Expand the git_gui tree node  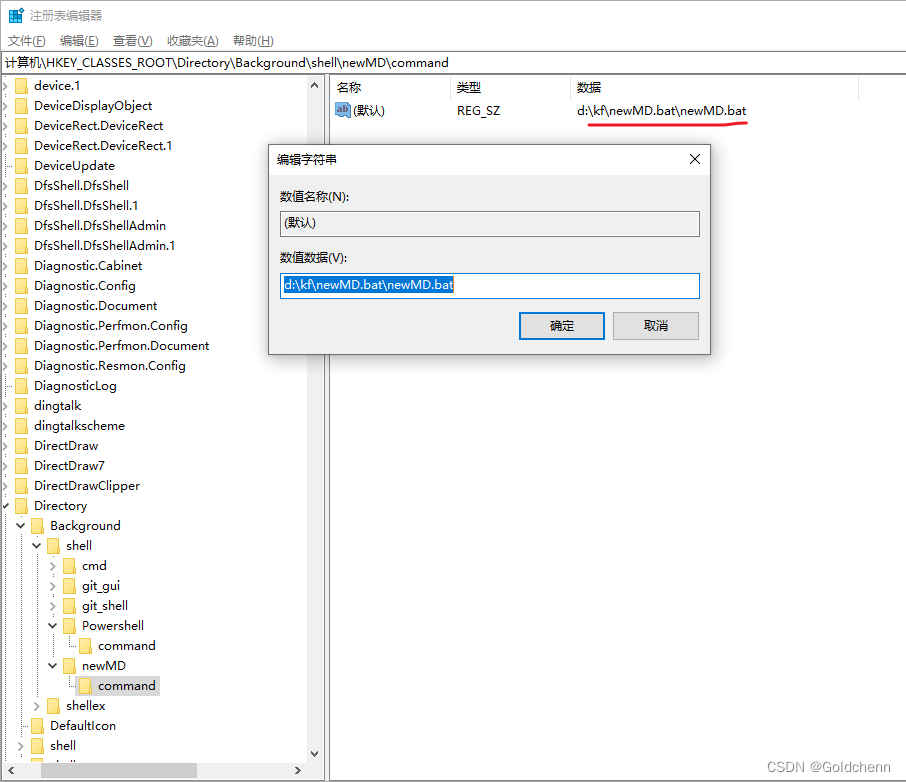[x=52, y=585]
